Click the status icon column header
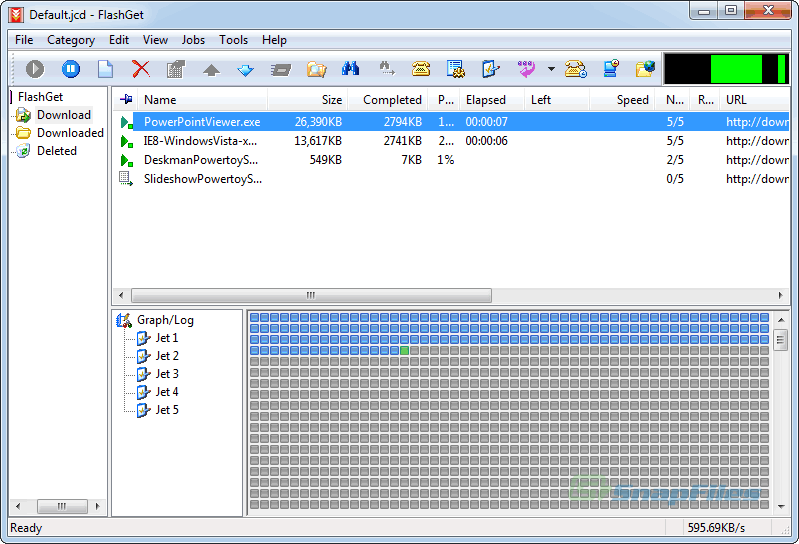This screenshot has width=799, height=544. [x=126, y=100]
